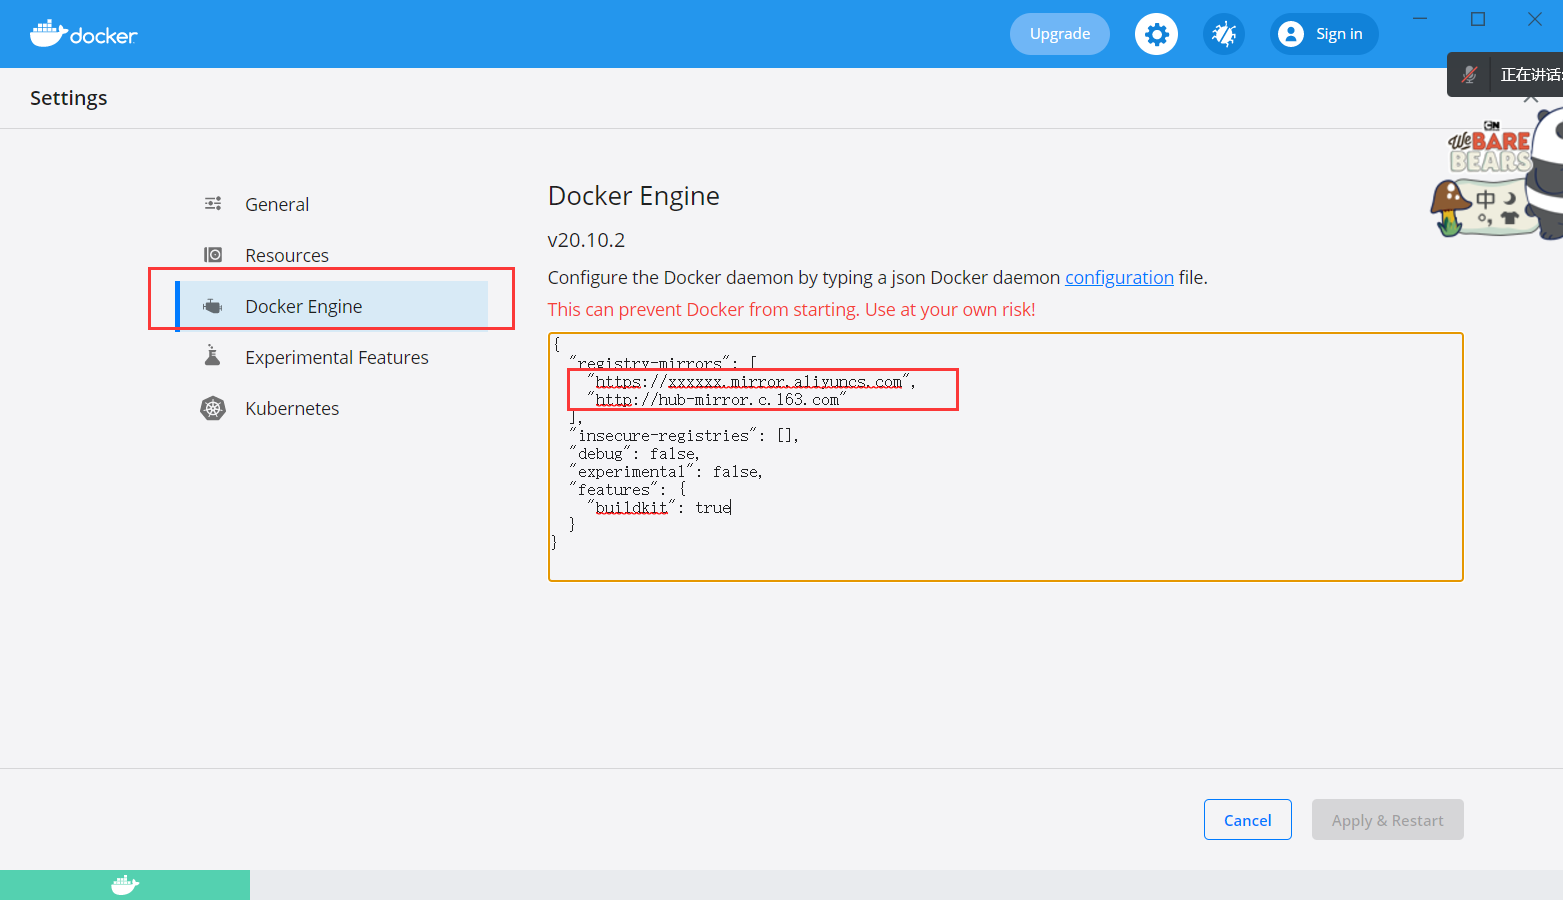This screenshot has width=1563, height=900.
Task: Open the Experimental Features tab
Action: [x=337, y=357]
